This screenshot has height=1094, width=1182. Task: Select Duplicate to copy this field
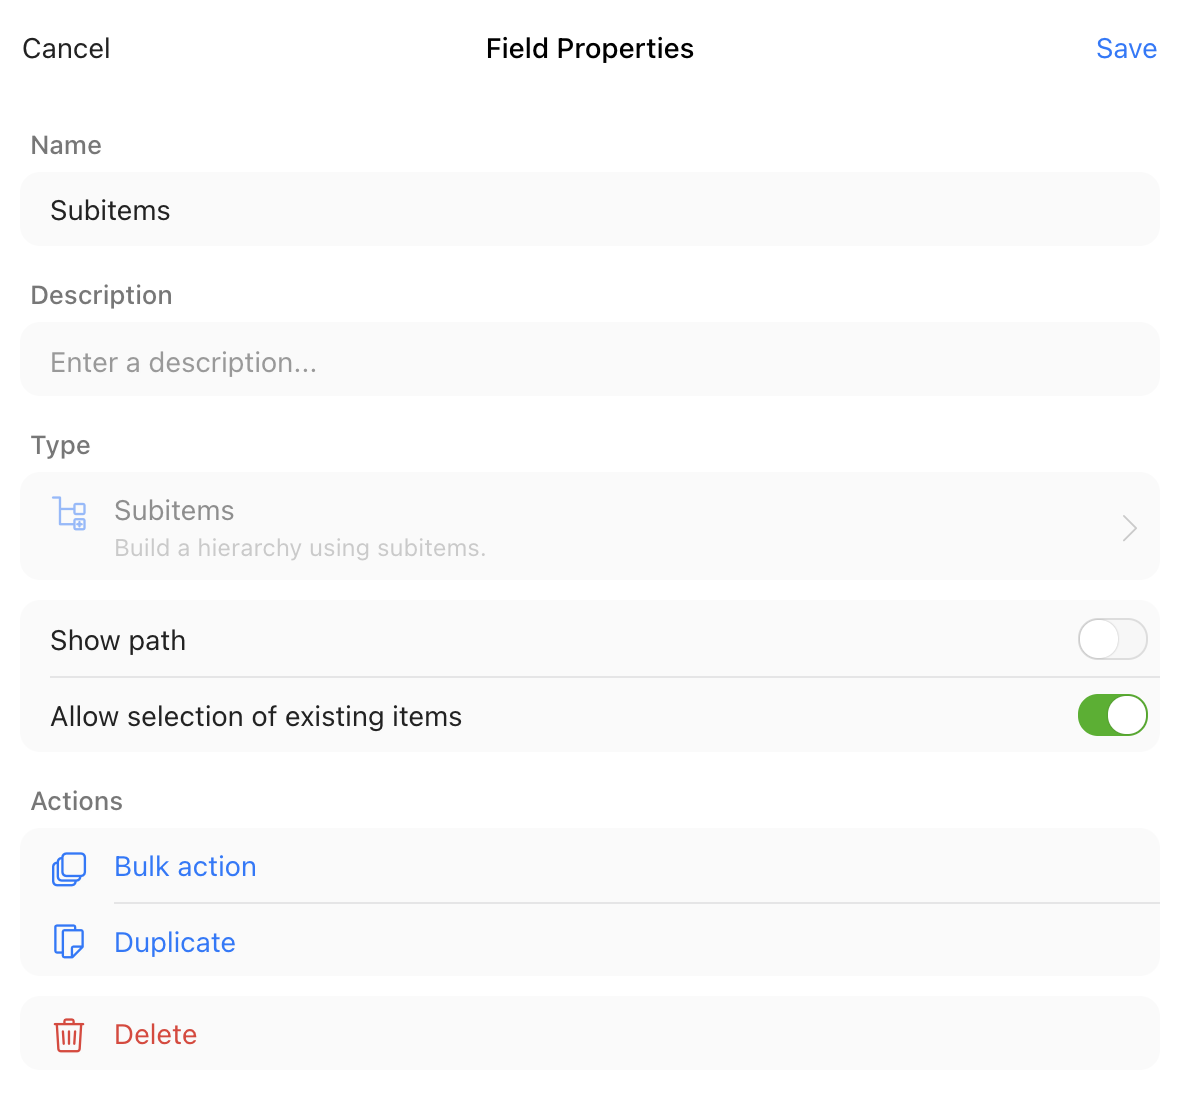[x=174, y=942]
